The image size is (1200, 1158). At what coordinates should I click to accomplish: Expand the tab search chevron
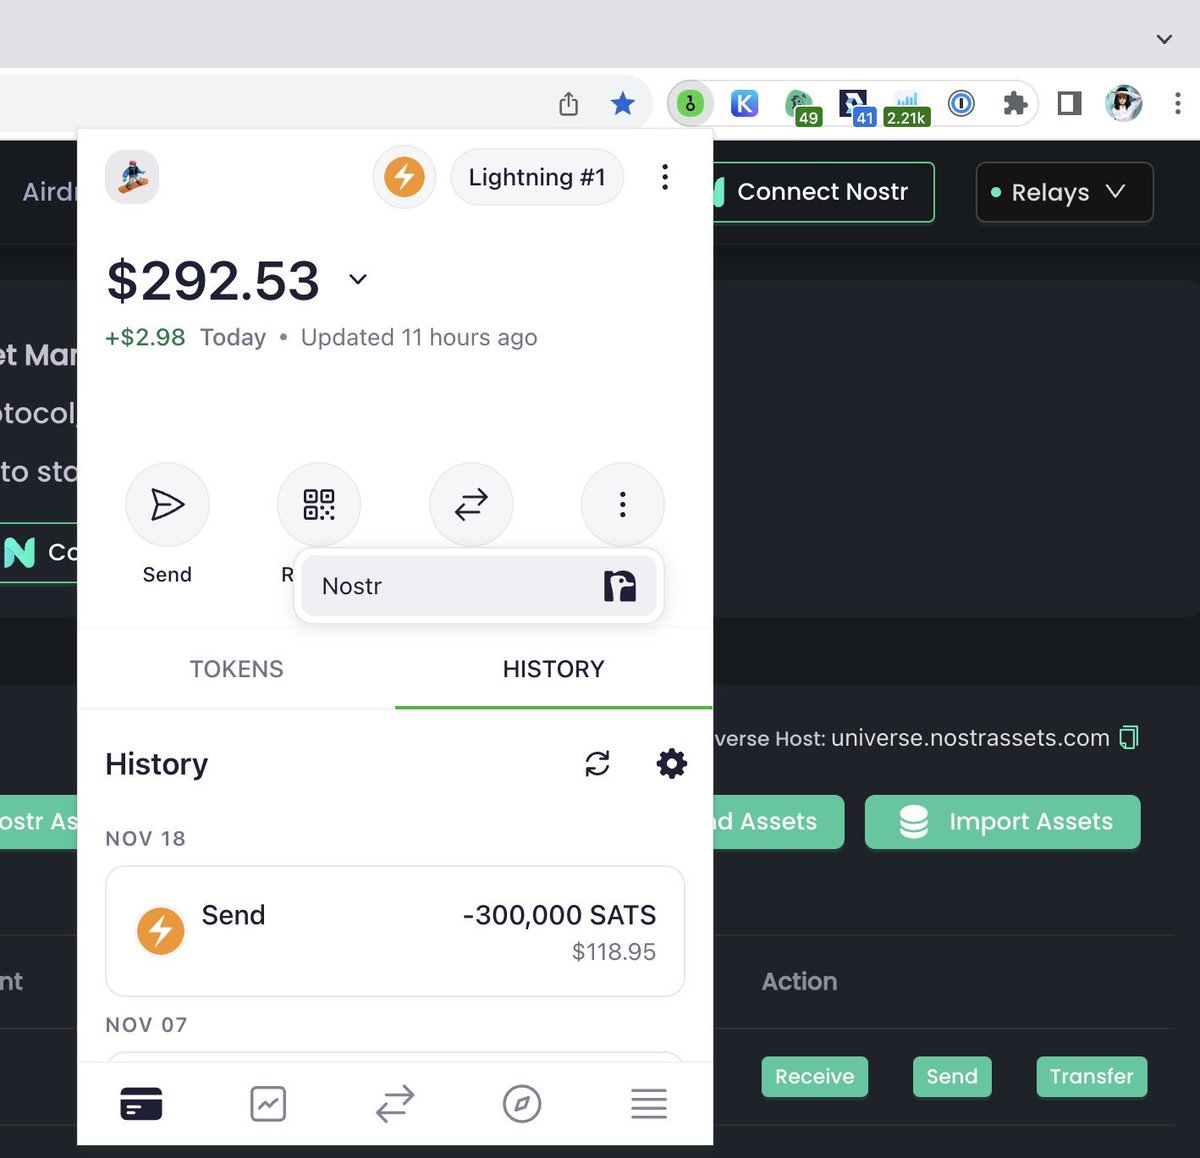pos(1164,39)
